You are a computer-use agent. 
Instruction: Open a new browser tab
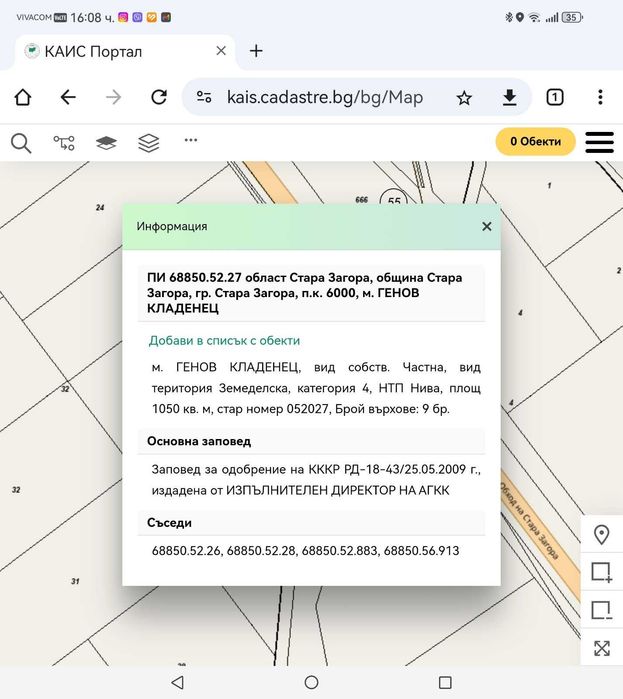(x=256, y=51)
